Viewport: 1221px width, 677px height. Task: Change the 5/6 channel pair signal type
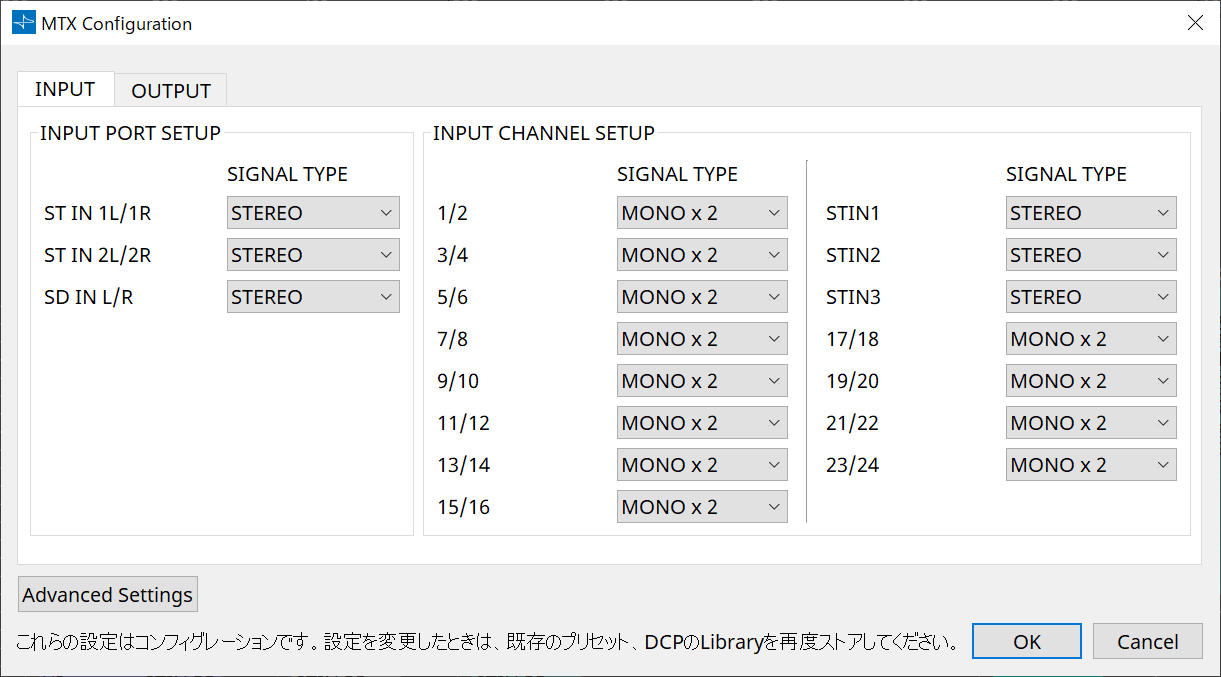701,296
